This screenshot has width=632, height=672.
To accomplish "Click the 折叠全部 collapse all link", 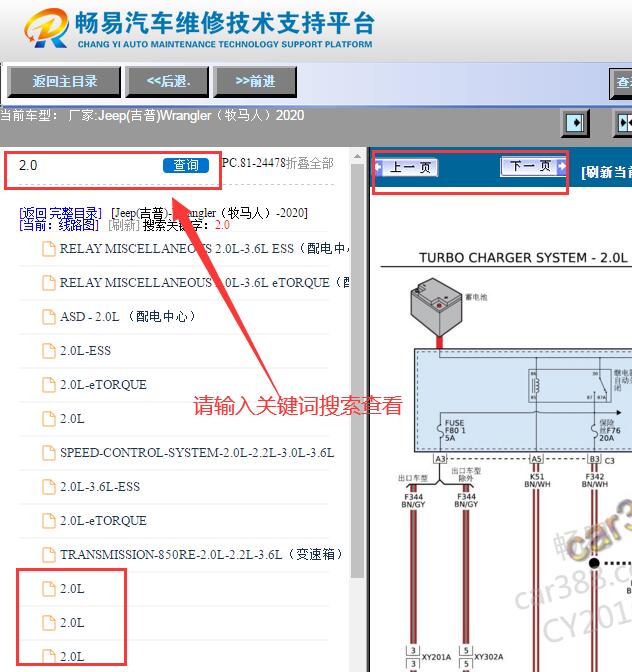I will [x=310, y=163].
